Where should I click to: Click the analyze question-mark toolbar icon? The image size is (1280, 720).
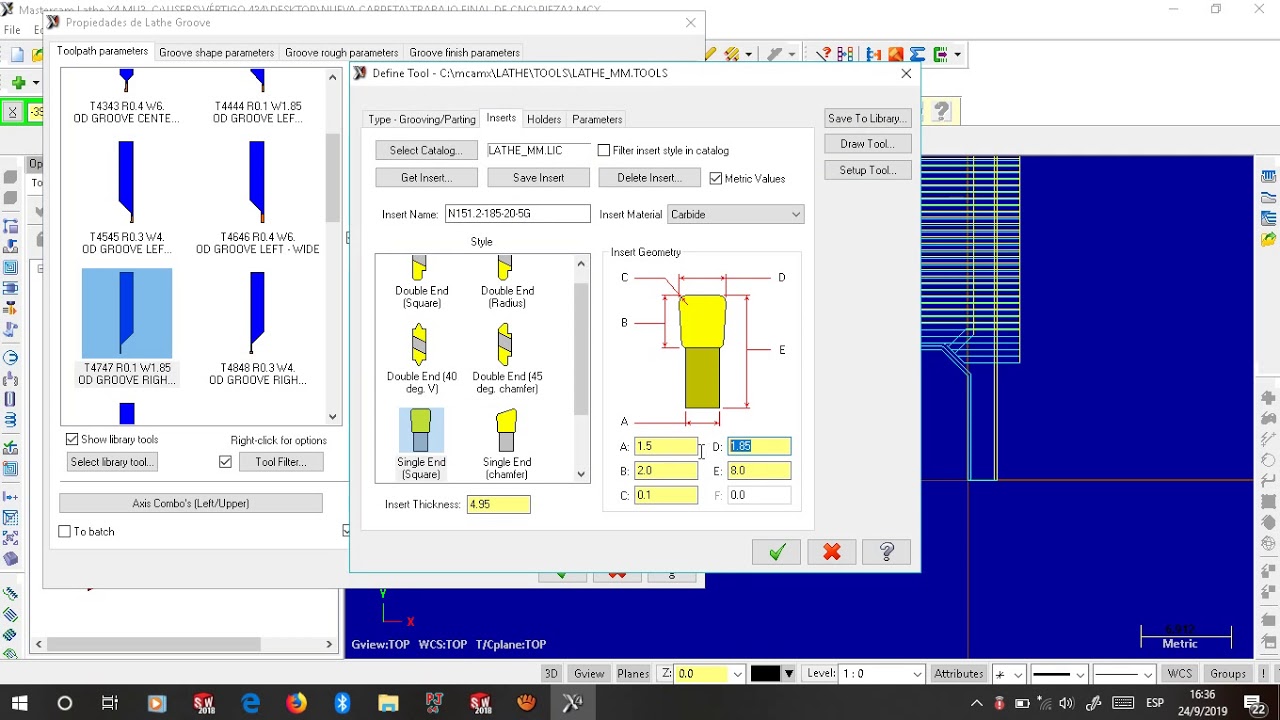824,54
